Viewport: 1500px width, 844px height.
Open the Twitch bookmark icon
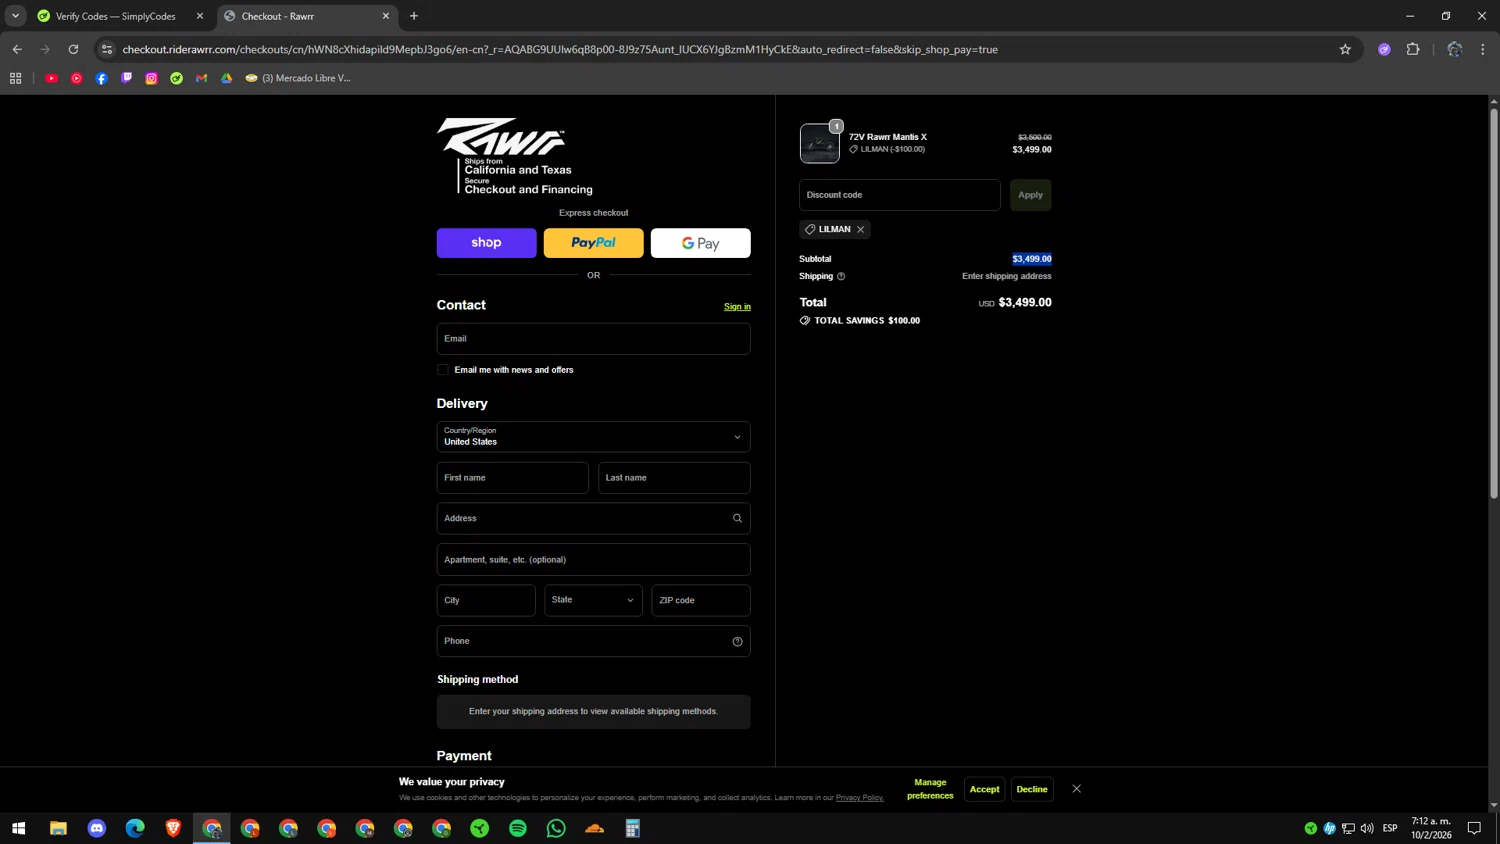pos(126,78)
